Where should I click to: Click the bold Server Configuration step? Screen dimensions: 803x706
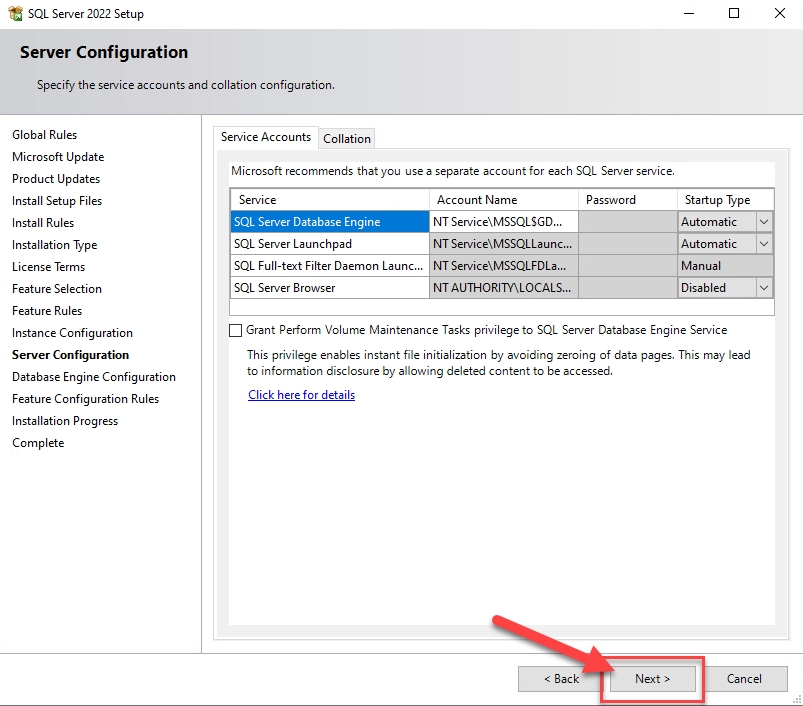(x=70, y=355)
